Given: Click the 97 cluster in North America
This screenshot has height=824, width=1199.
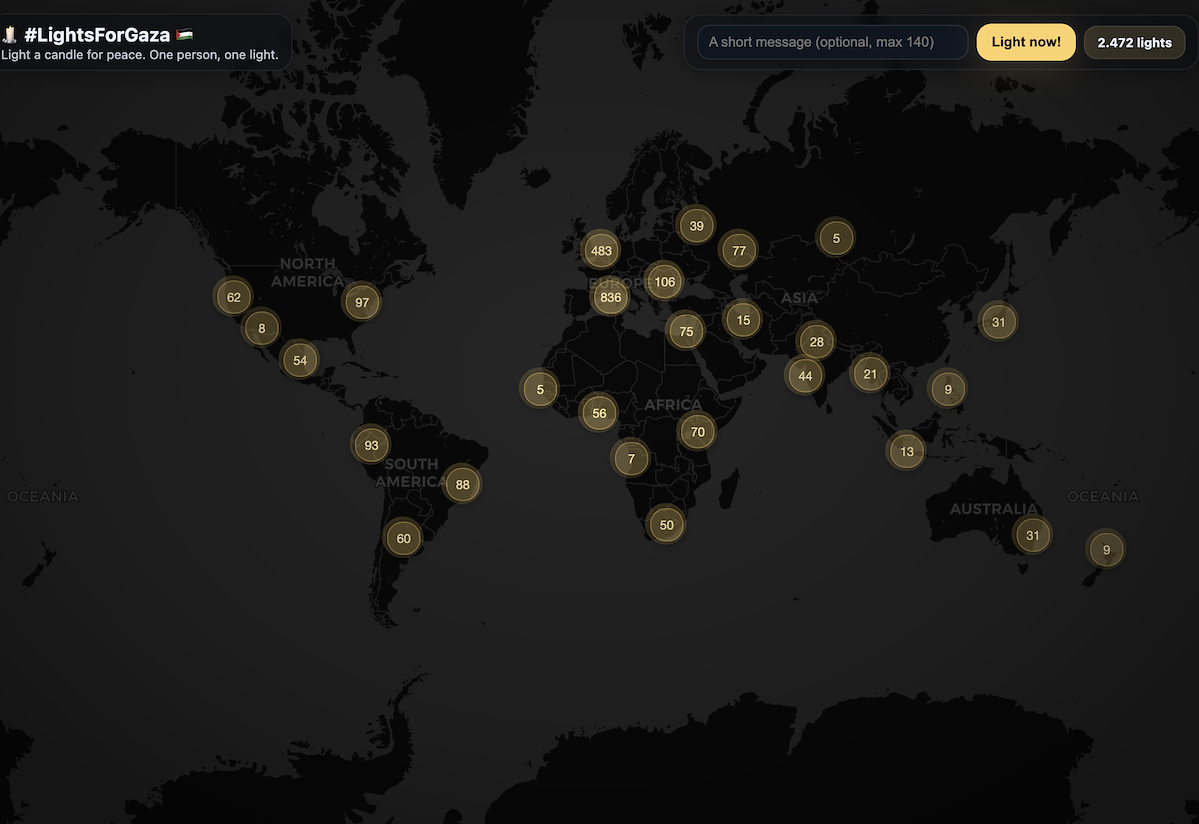Looking at the screenshot, I should tap(362, 302).
